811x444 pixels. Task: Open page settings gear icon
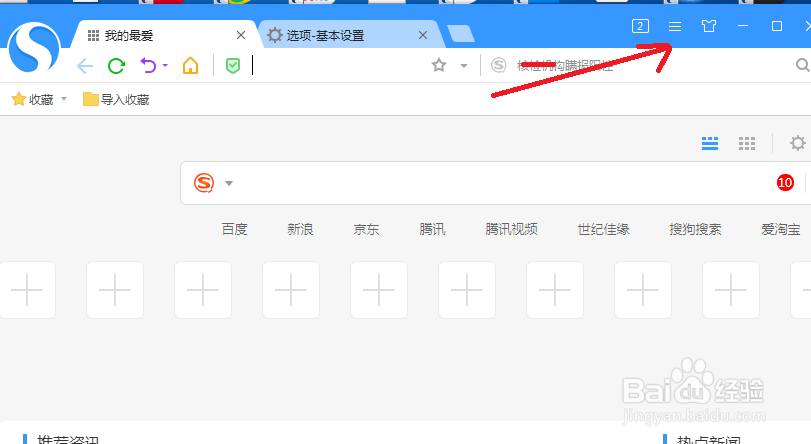pos(798,143)
